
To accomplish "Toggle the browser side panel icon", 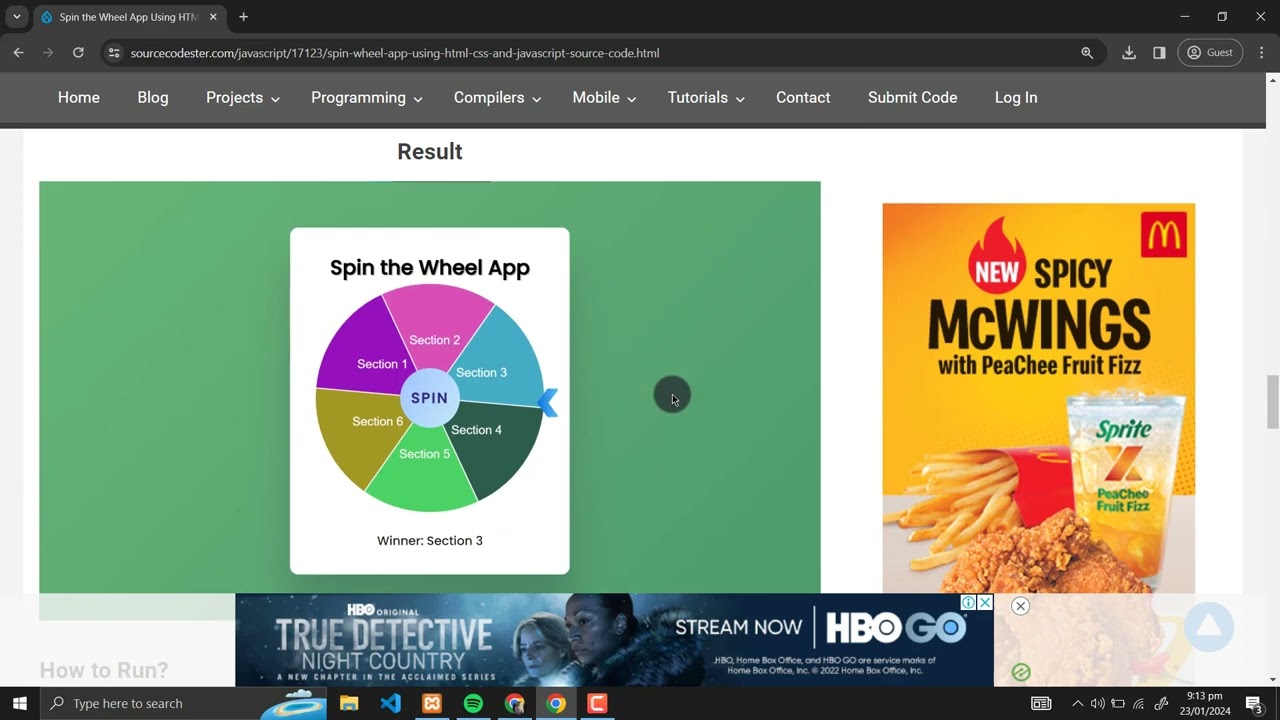I will (x=1159, y=53).
